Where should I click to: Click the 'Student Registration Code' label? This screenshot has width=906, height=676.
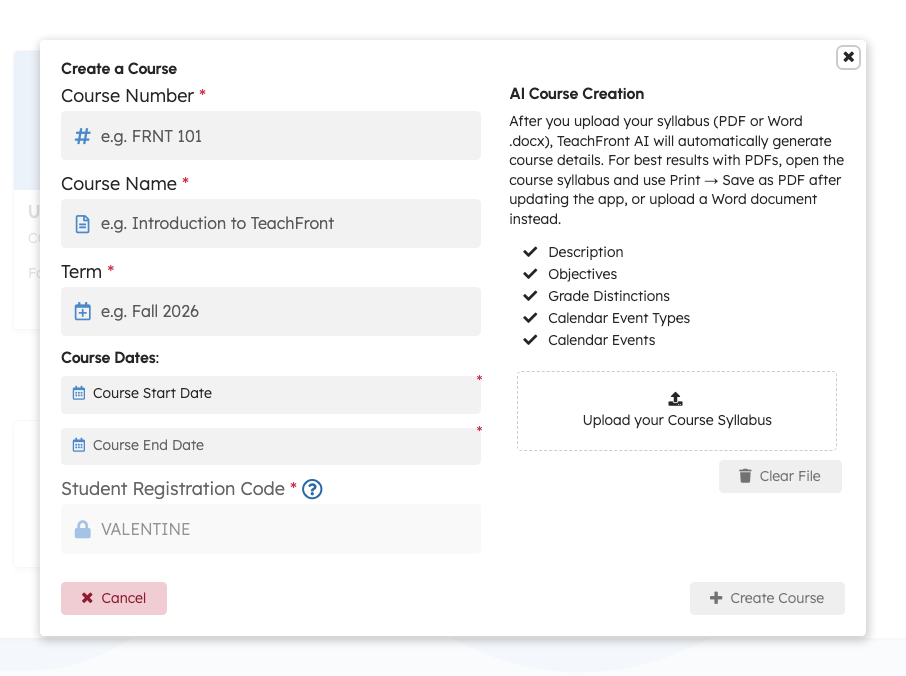(x=173, y=489)
